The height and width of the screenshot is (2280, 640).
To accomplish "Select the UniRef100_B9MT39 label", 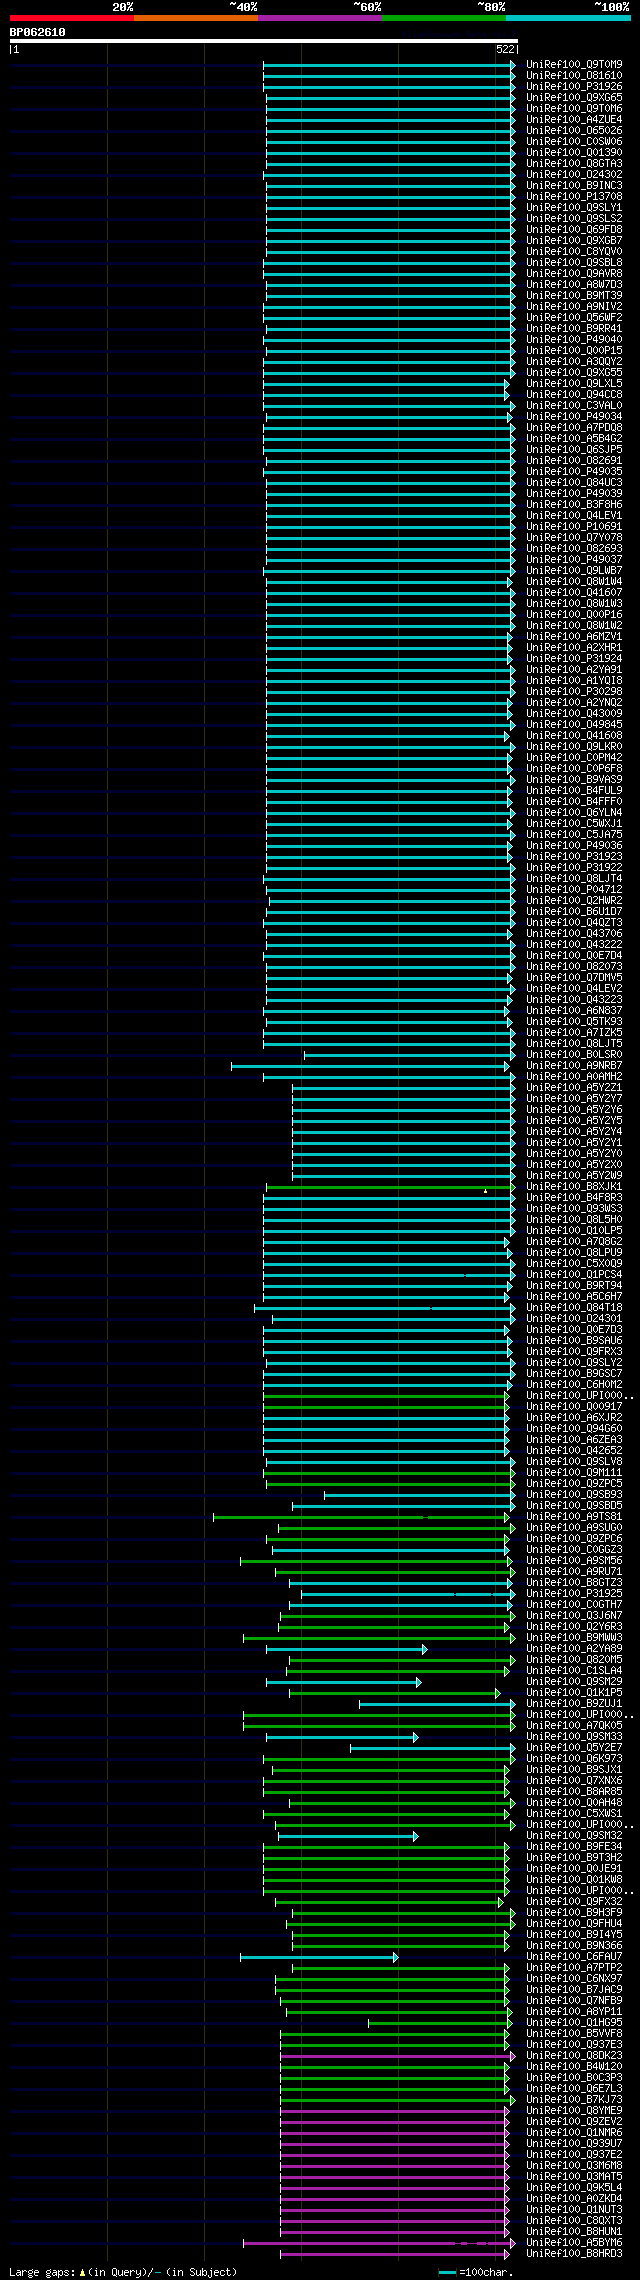I will click(574, 296).
